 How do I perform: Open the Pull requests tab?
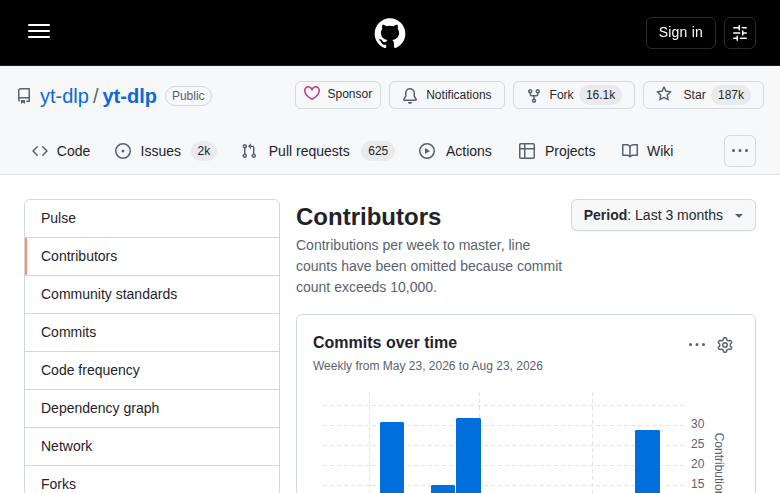click(317, 151)
